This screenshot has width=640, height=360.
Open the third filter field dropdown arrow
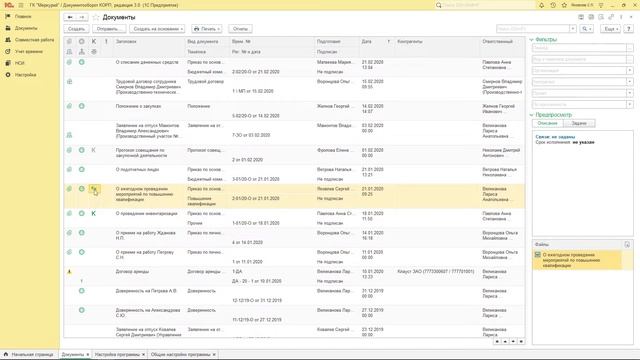click(x=630, y=71)
